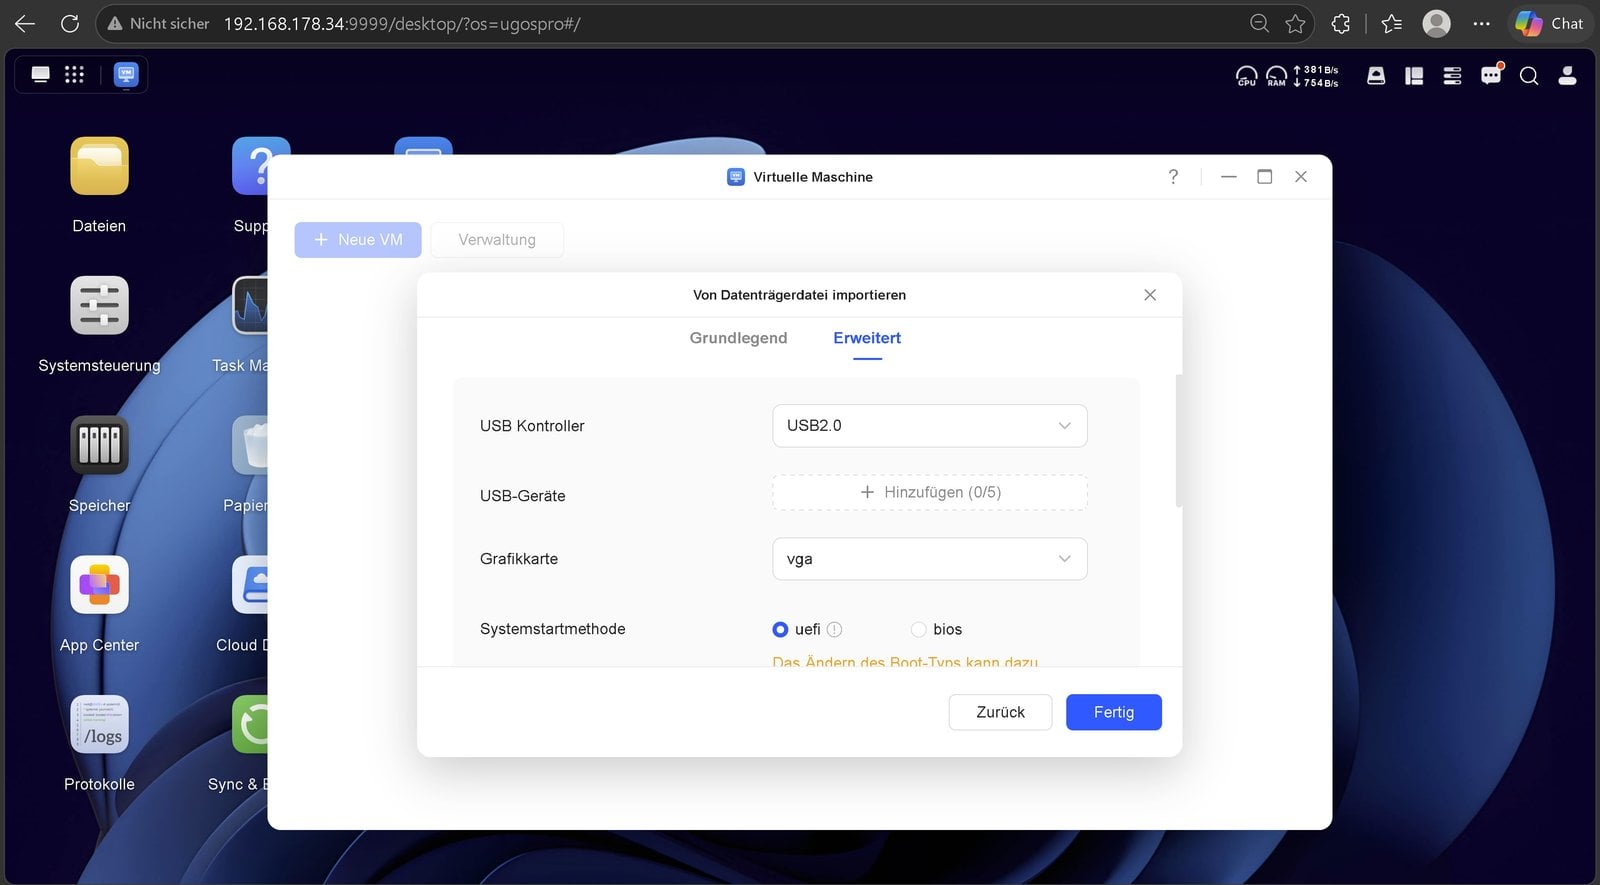Click the Zurück button

[x=1000, y=712]
